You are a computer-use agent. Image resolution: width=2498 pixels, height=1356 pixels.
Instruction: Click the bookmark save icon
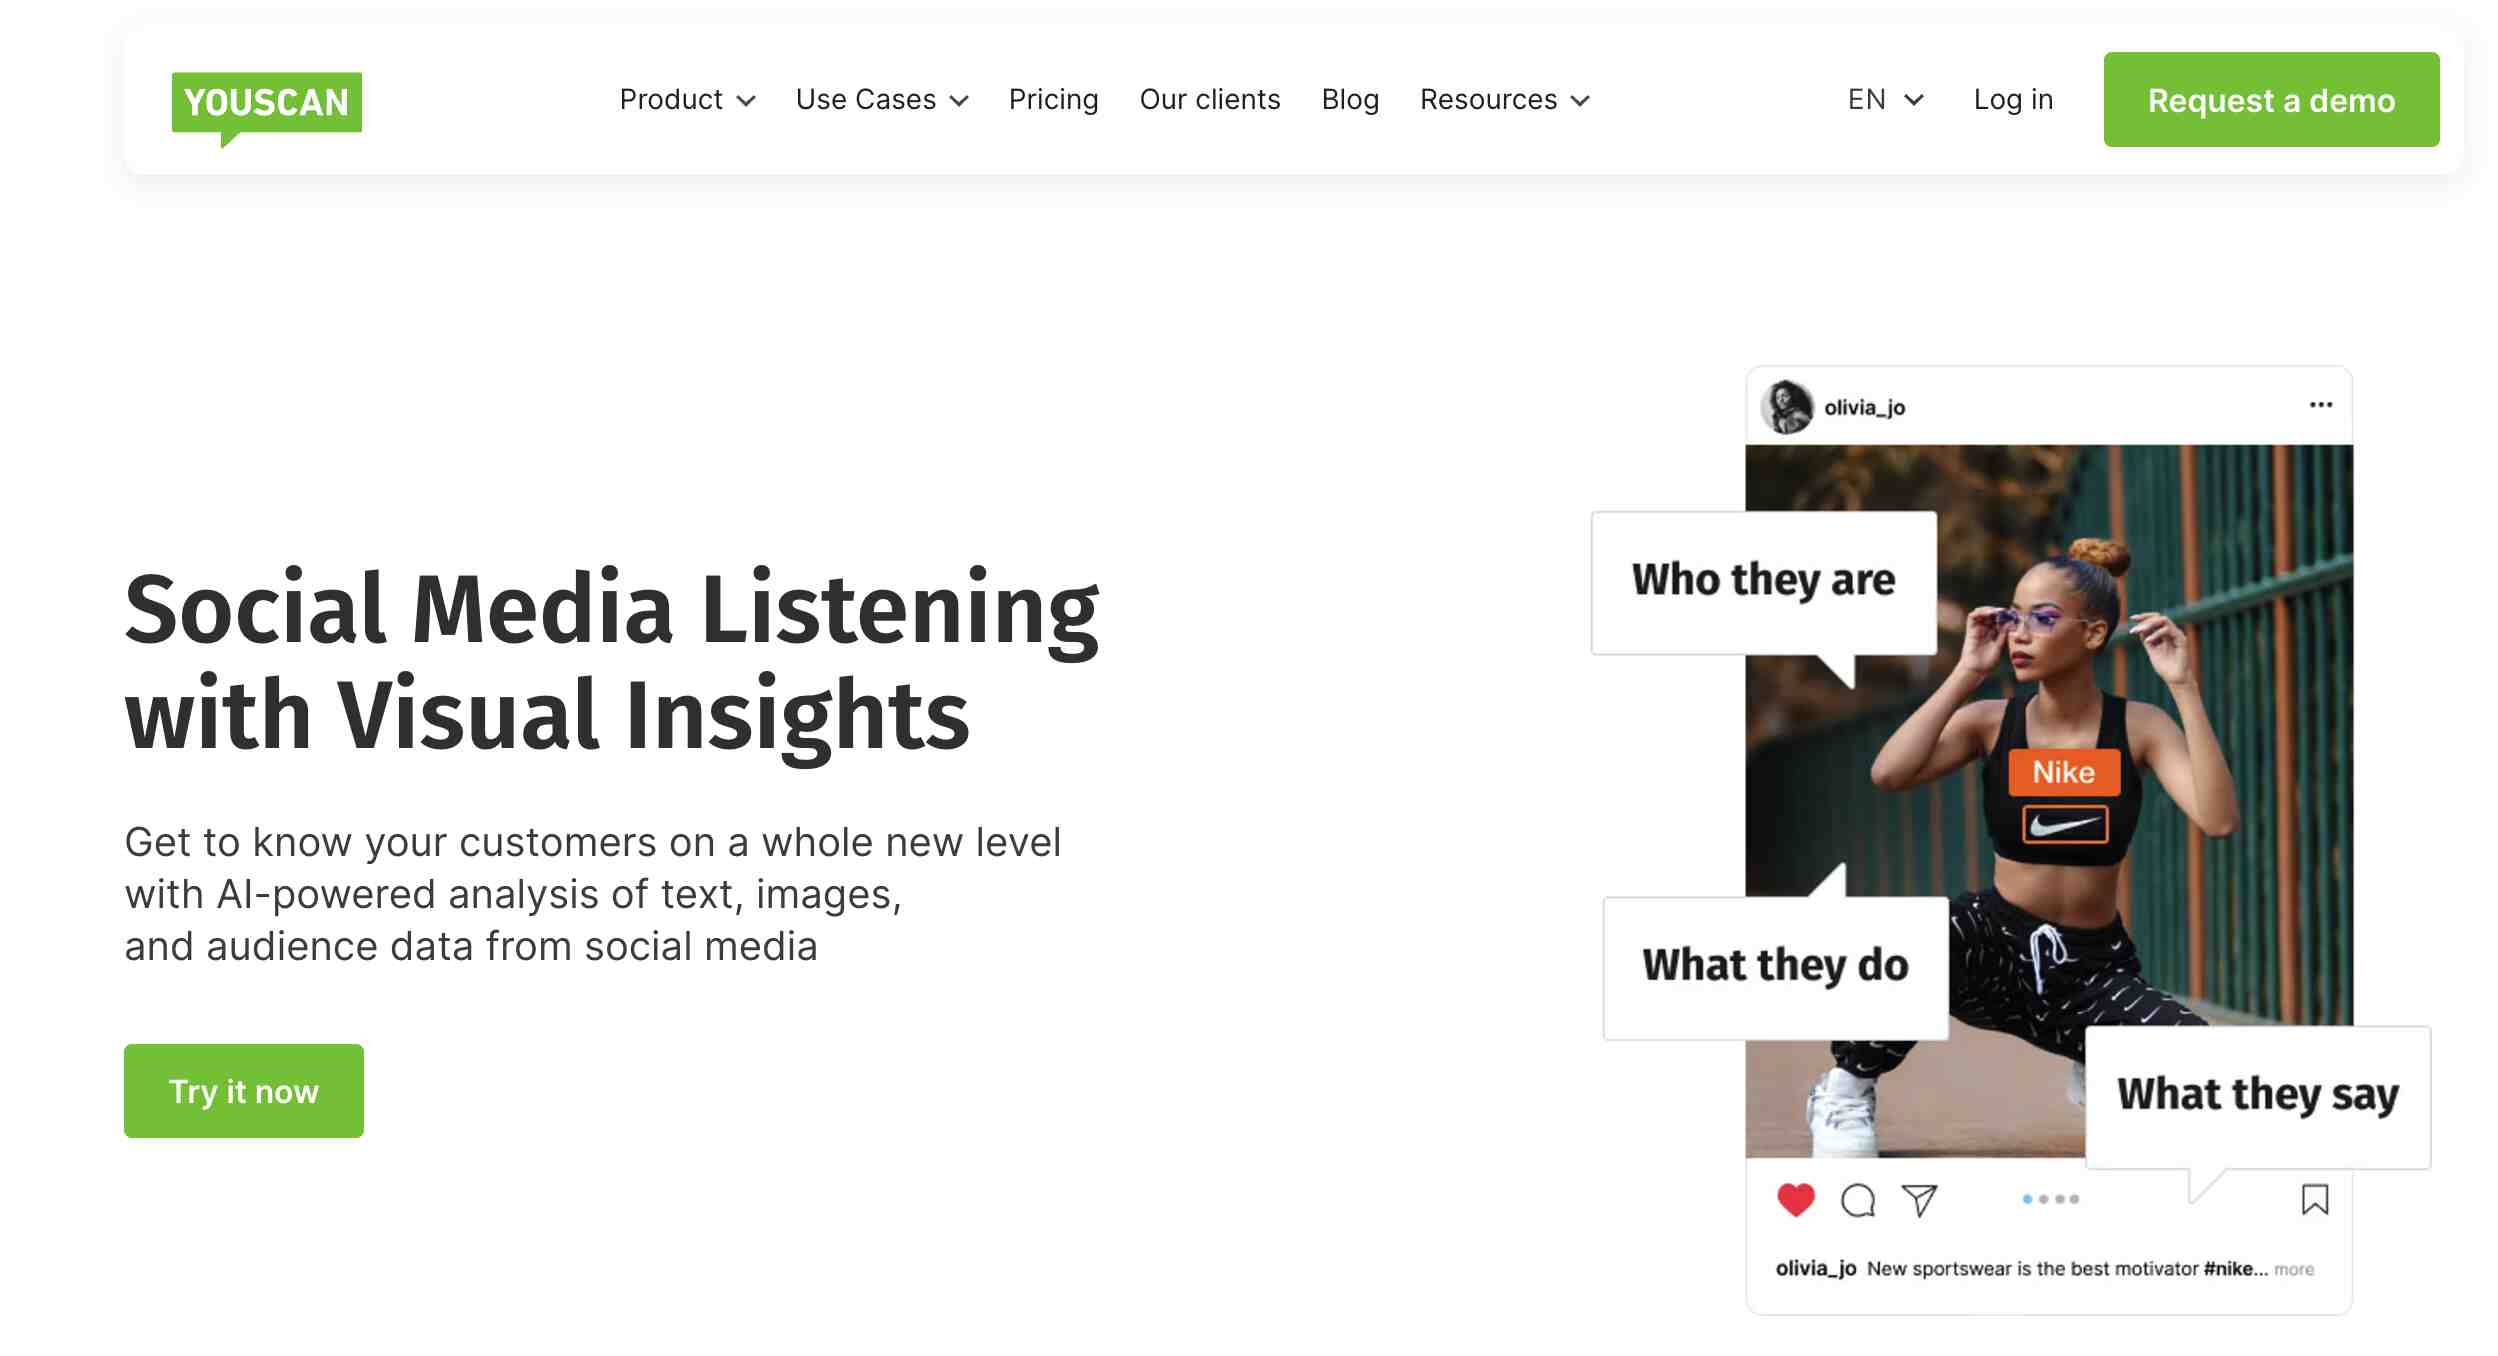[2314, 1199]
